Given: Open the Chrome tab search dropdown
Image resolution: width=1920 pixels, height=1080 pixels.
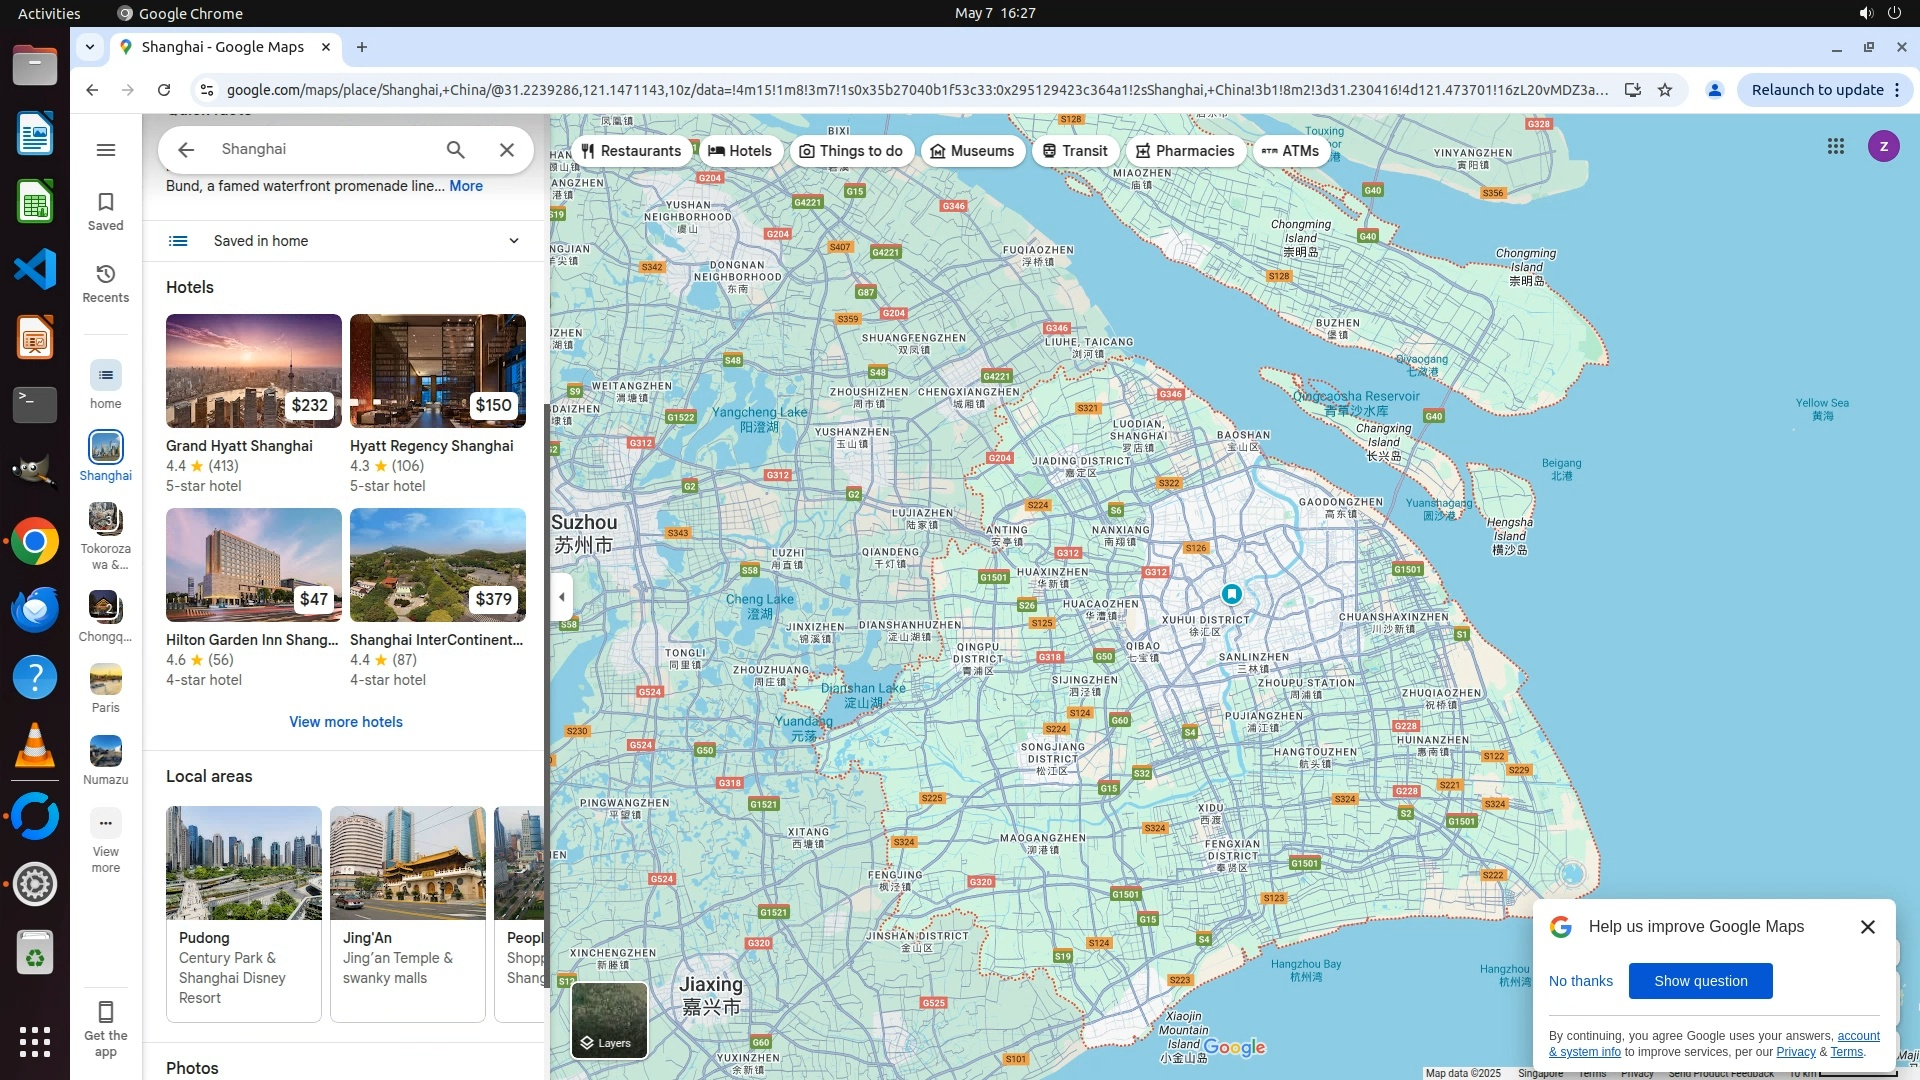Looking at the screenshot, I should (90, 47).
